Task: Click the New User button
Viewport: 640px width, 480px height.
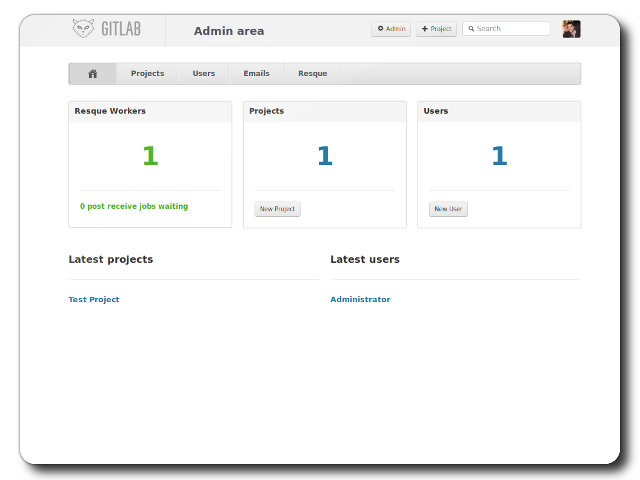Action: click(448, 209)
